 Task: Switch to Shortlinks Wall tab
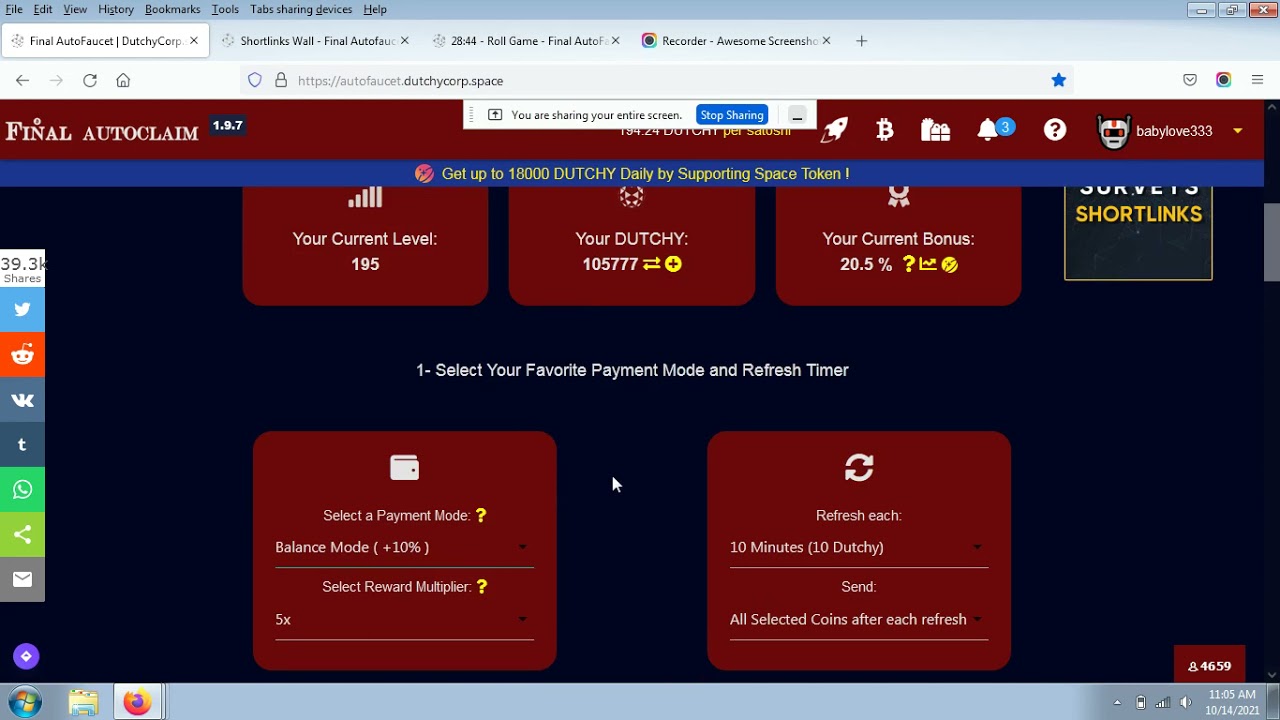click(x=314, y=41)
